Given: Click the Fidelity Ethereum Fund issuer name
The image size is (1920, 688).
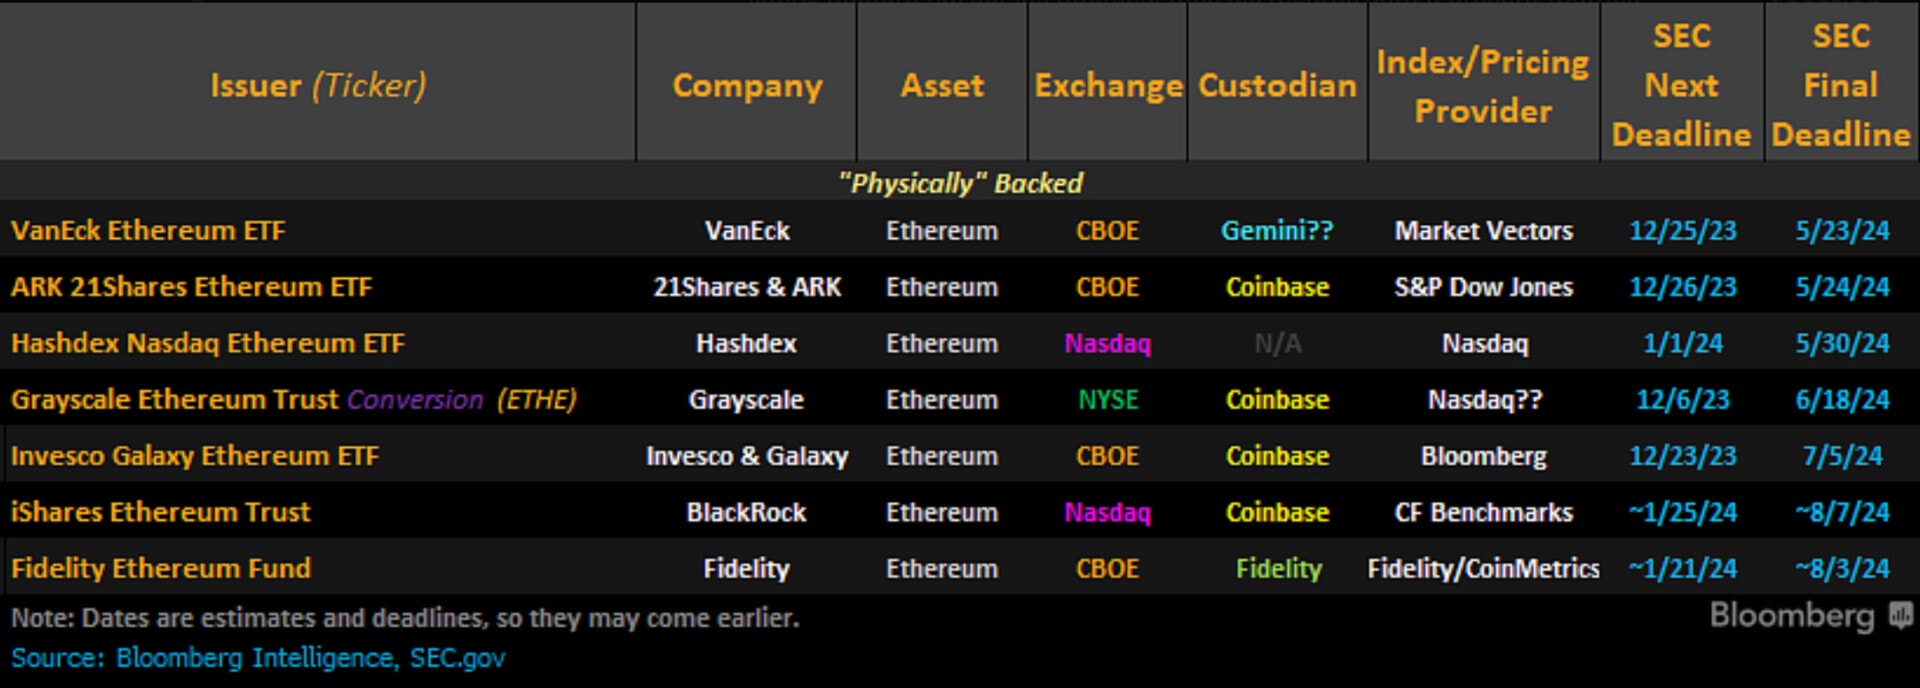Looking at the screenshot, I should point(161,568).
